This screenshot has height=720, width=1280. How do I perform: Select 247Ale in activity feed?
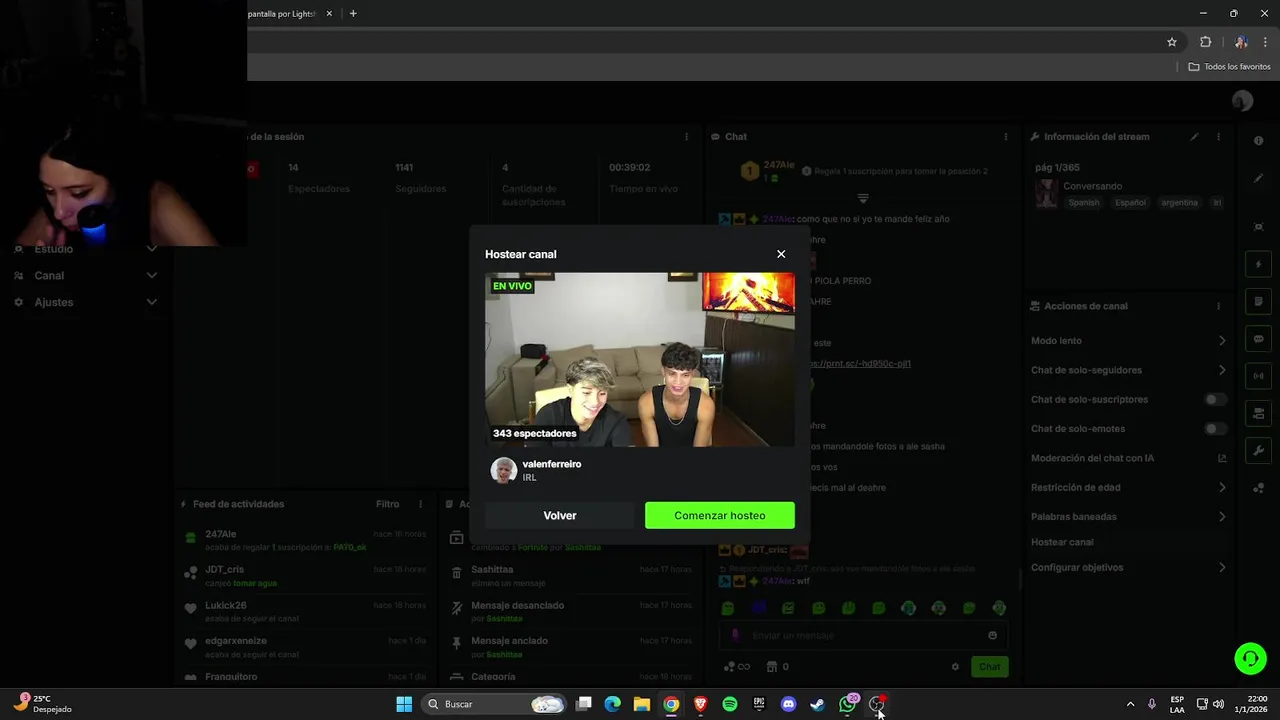coord(221,534)
